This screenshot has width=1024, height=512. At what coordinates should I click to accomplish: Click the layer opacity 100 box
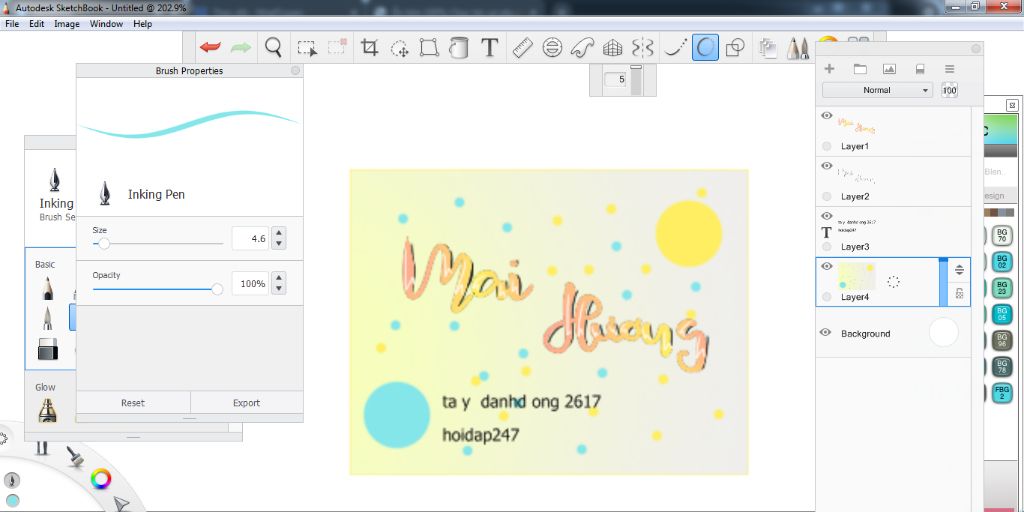tap(950, 90)
